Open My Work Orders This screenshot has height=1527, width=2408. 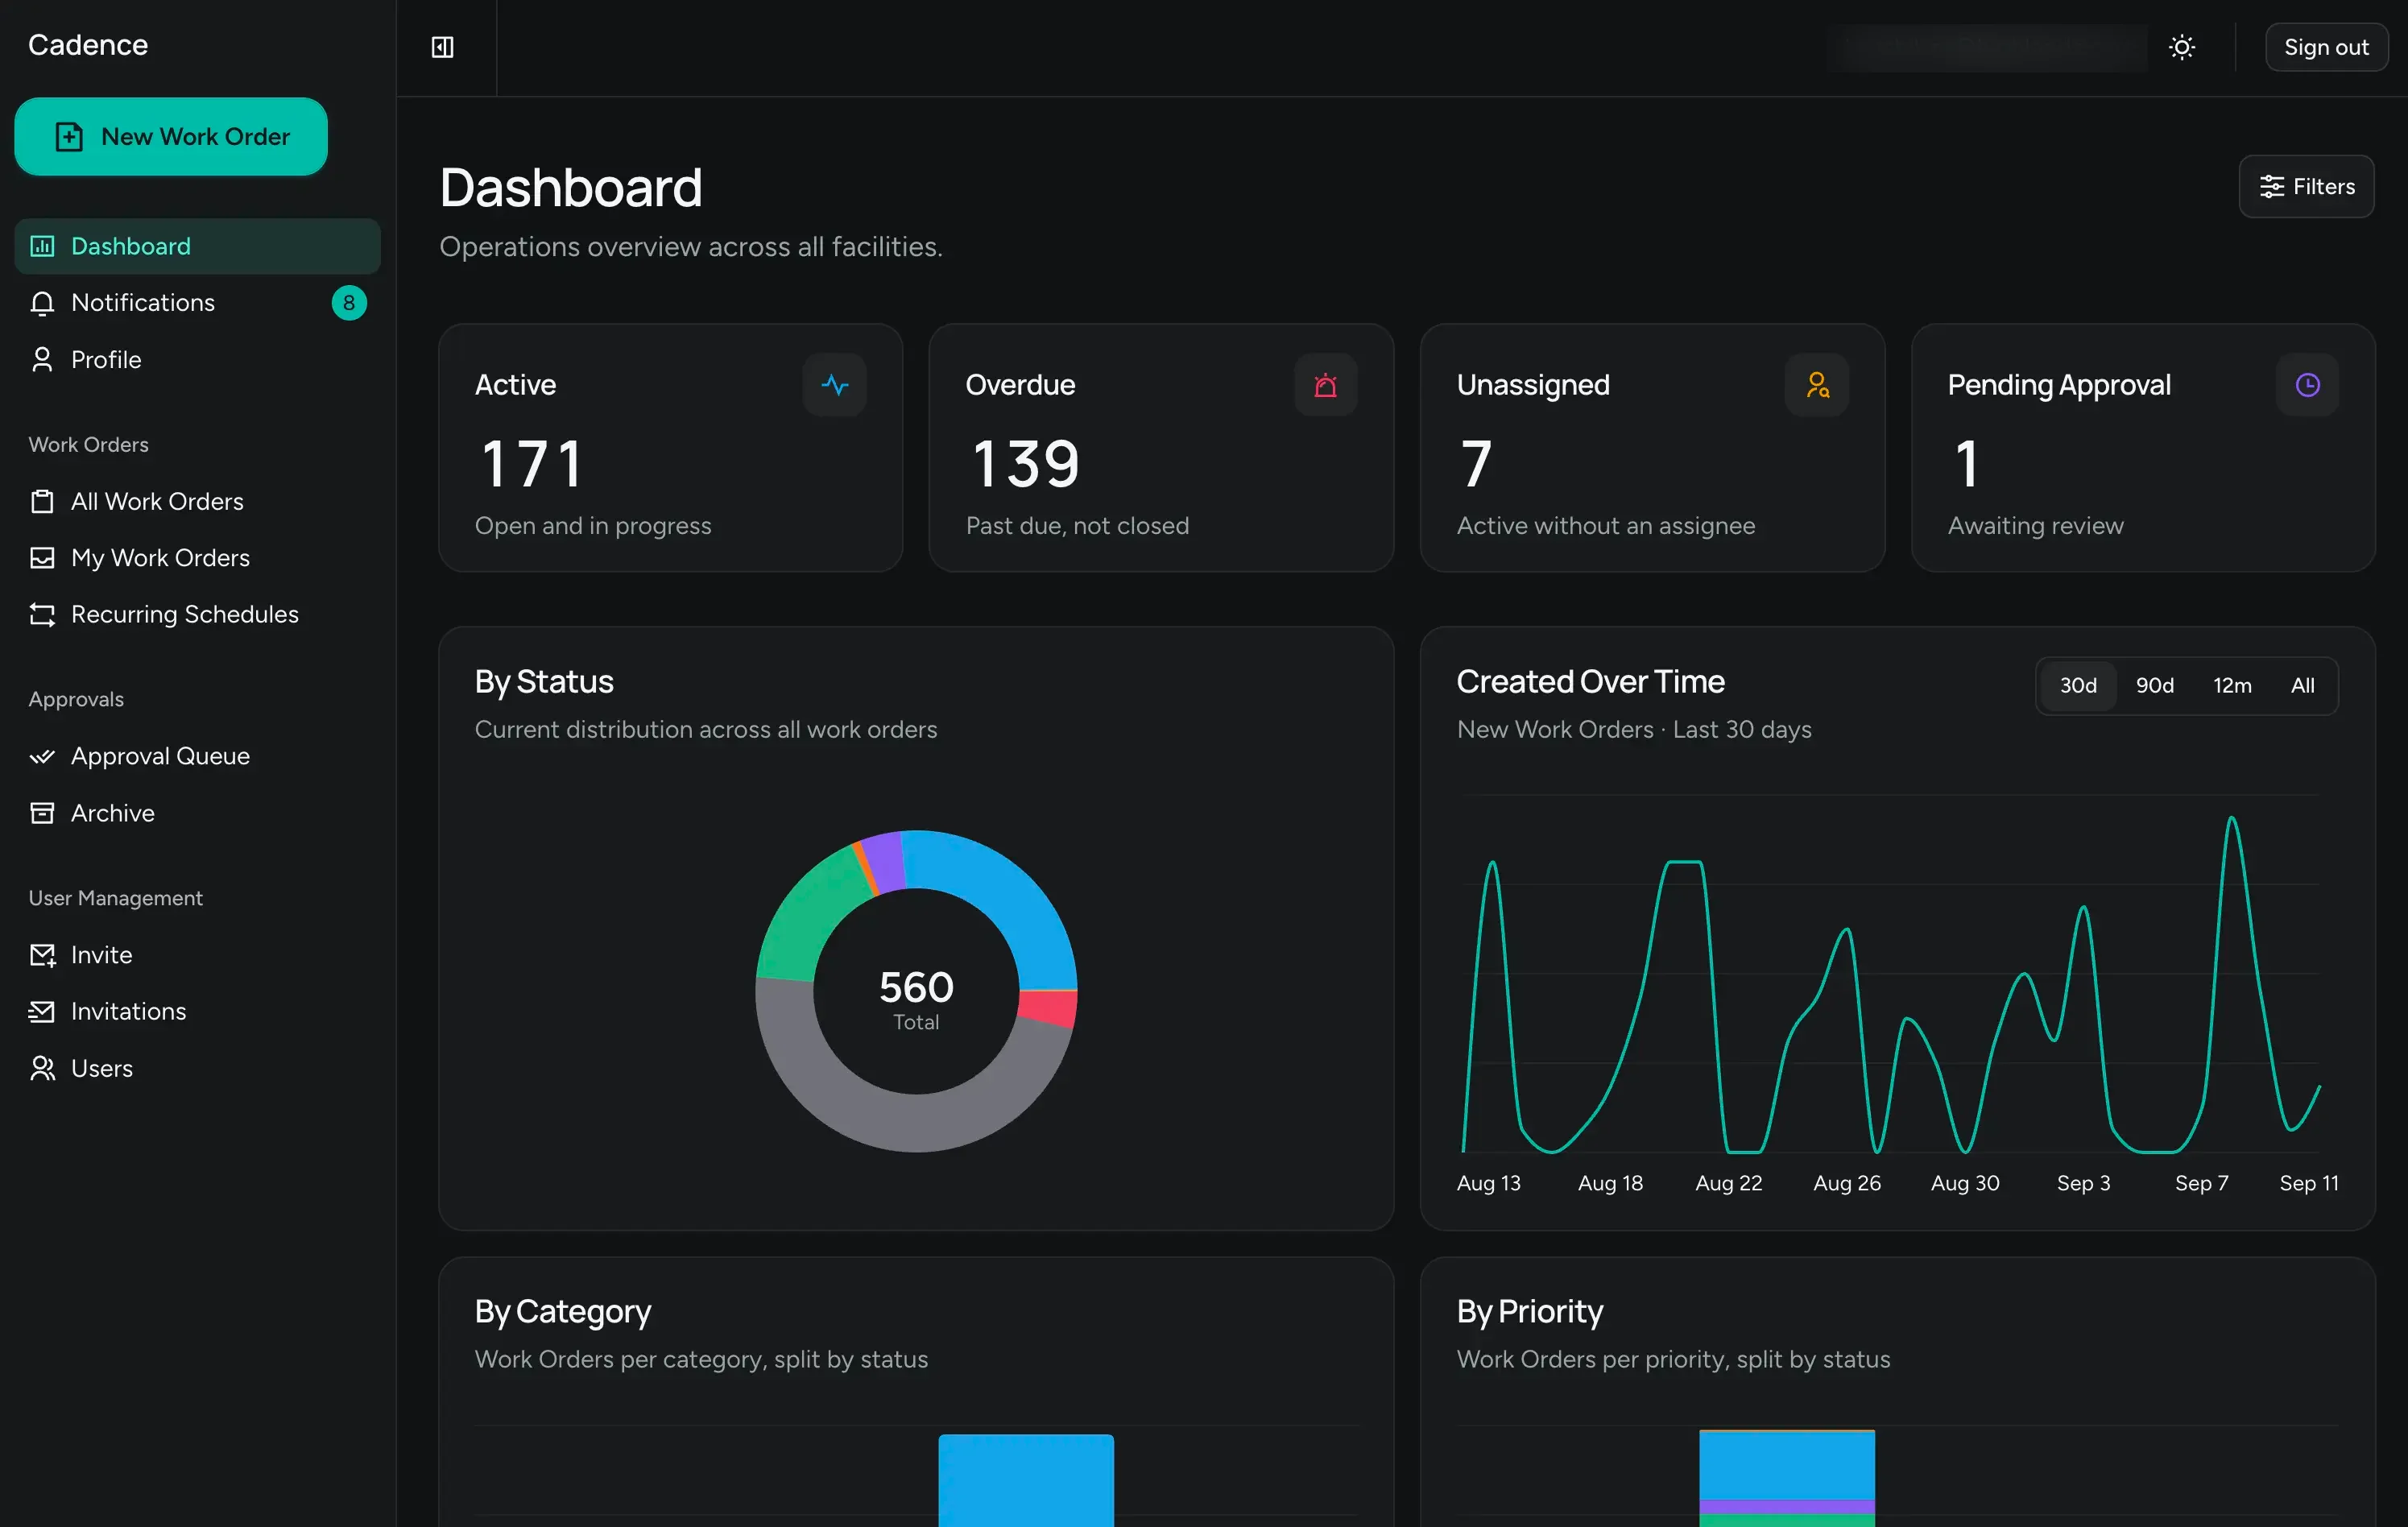[197, 558]
